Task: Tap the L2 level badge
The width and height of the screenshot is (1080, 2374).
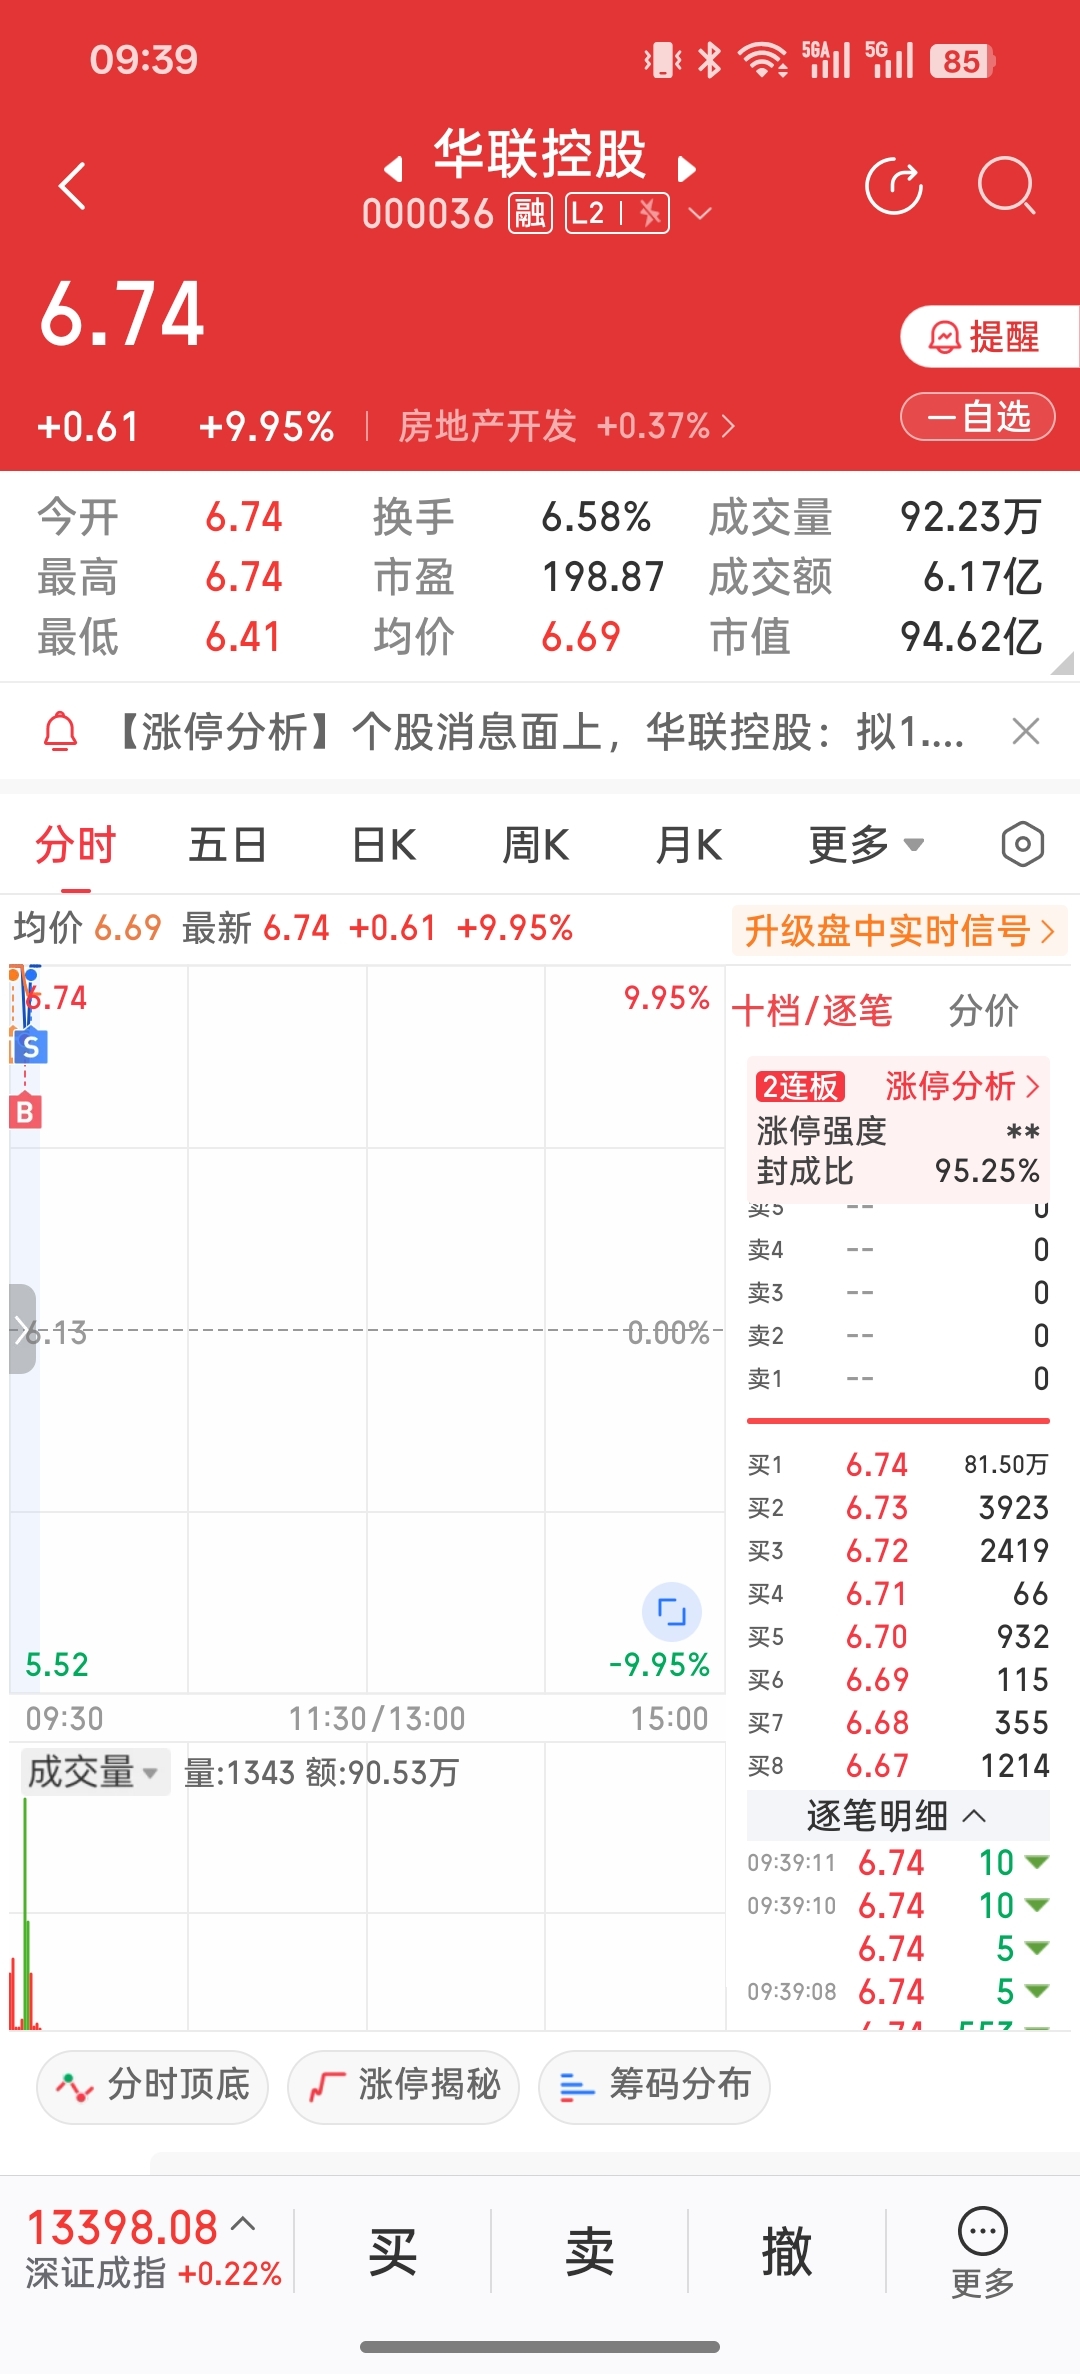Action: click(x=617, y=213)
